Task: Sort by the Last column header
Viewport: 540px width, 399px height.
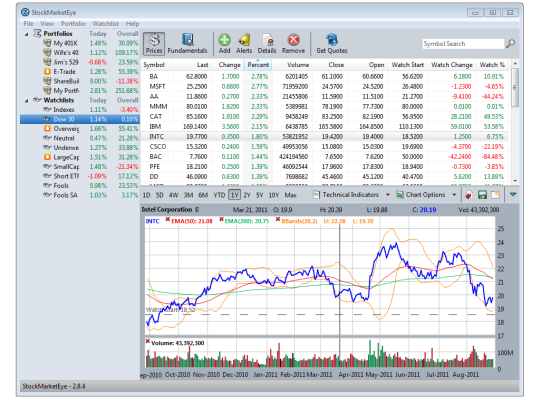Action: point(202,65)
